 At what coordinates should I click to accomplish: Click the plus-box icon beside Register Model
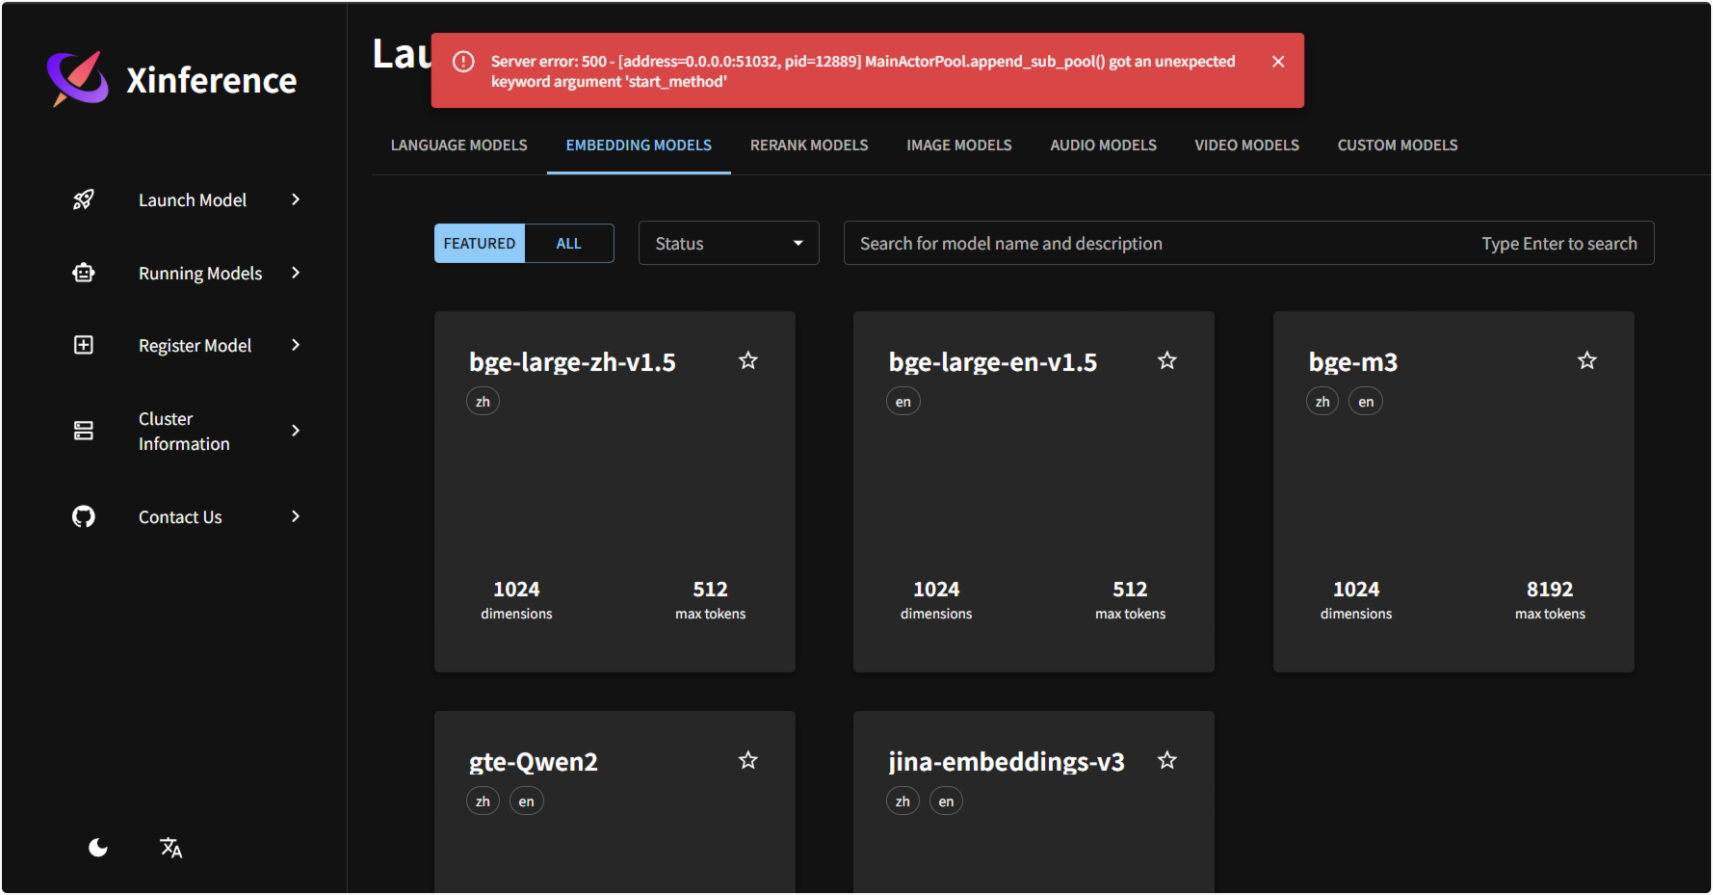(84, 345)
